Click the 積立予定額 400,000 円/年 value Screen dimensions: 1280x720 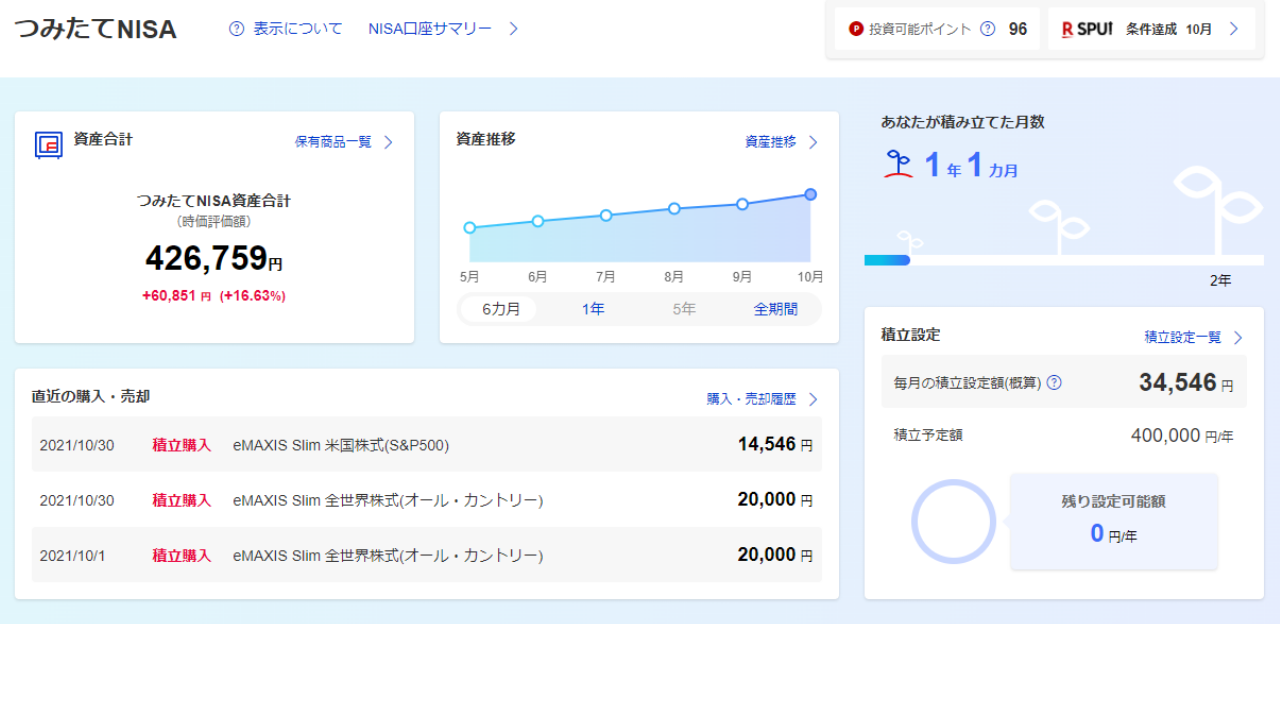[x=1182, y=435]
